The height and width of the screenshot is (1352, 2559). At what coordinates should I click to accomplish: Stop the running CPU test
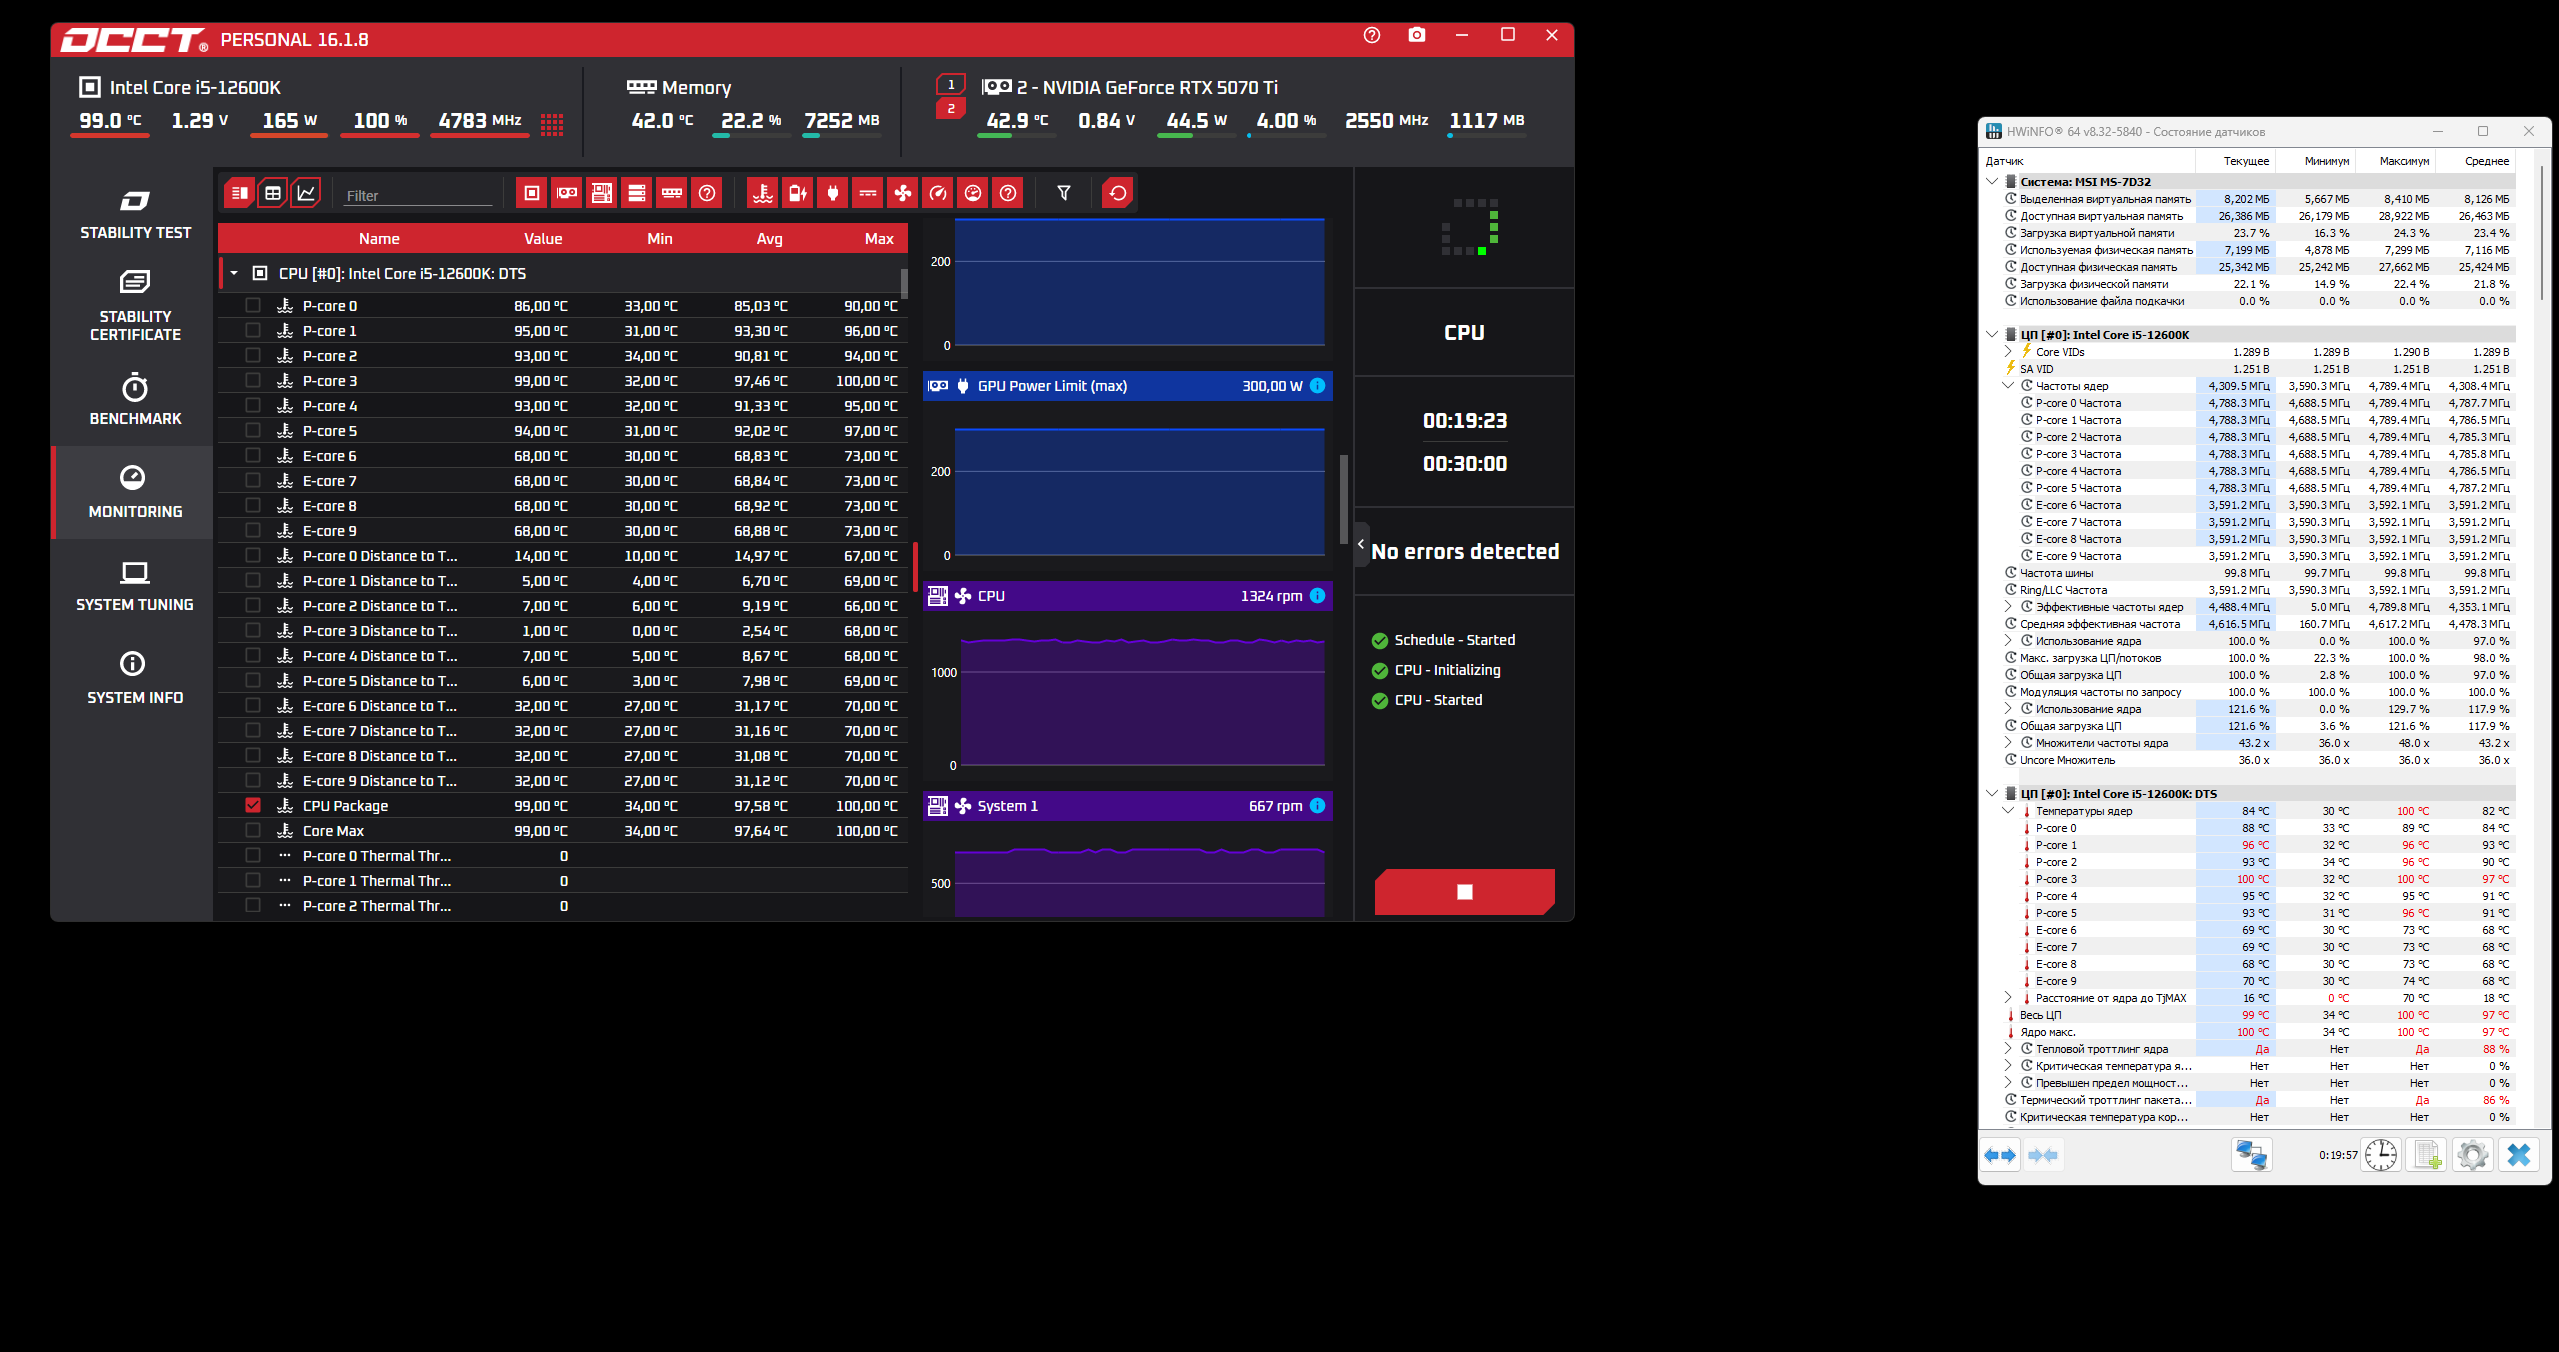tap(1464, 891)
